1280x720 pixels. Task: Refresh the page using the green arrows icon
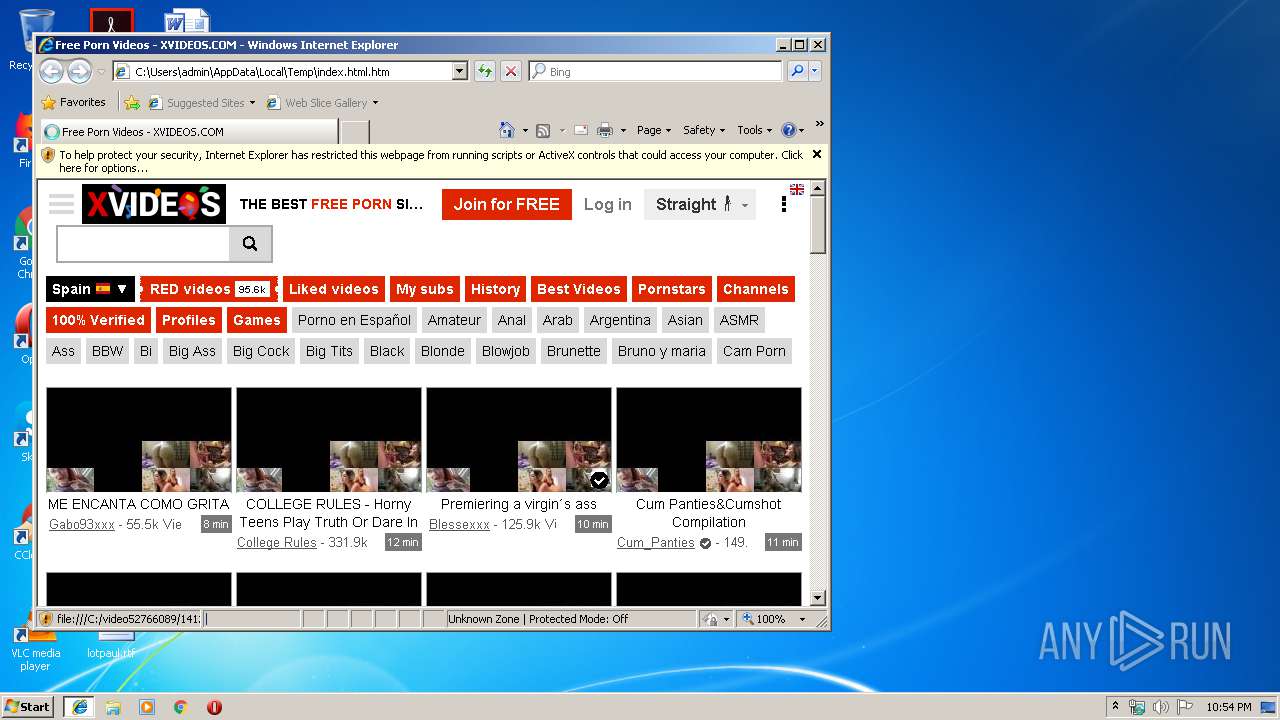pos(485,71)
